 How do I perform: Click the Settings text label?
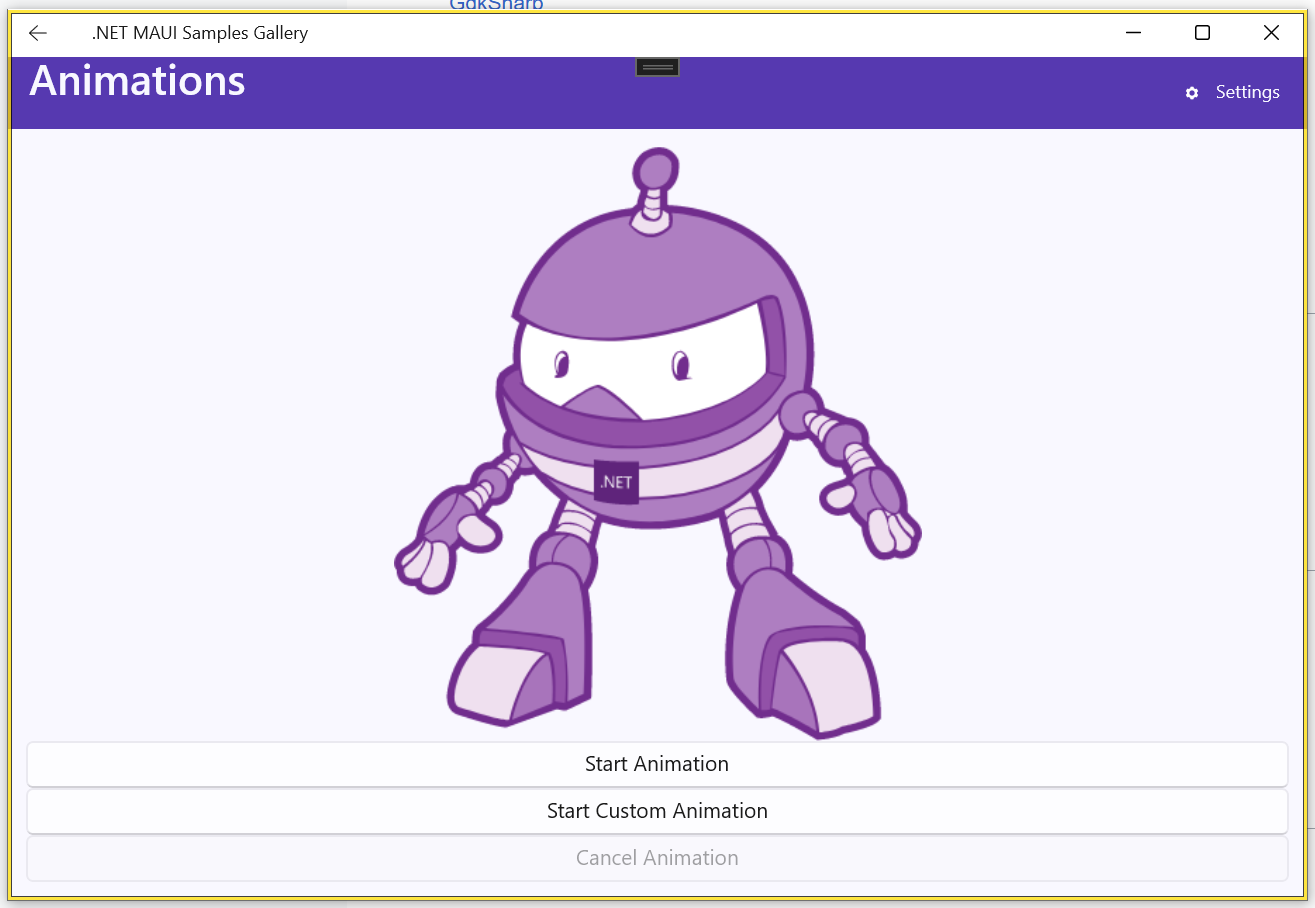click(1247, 92)
